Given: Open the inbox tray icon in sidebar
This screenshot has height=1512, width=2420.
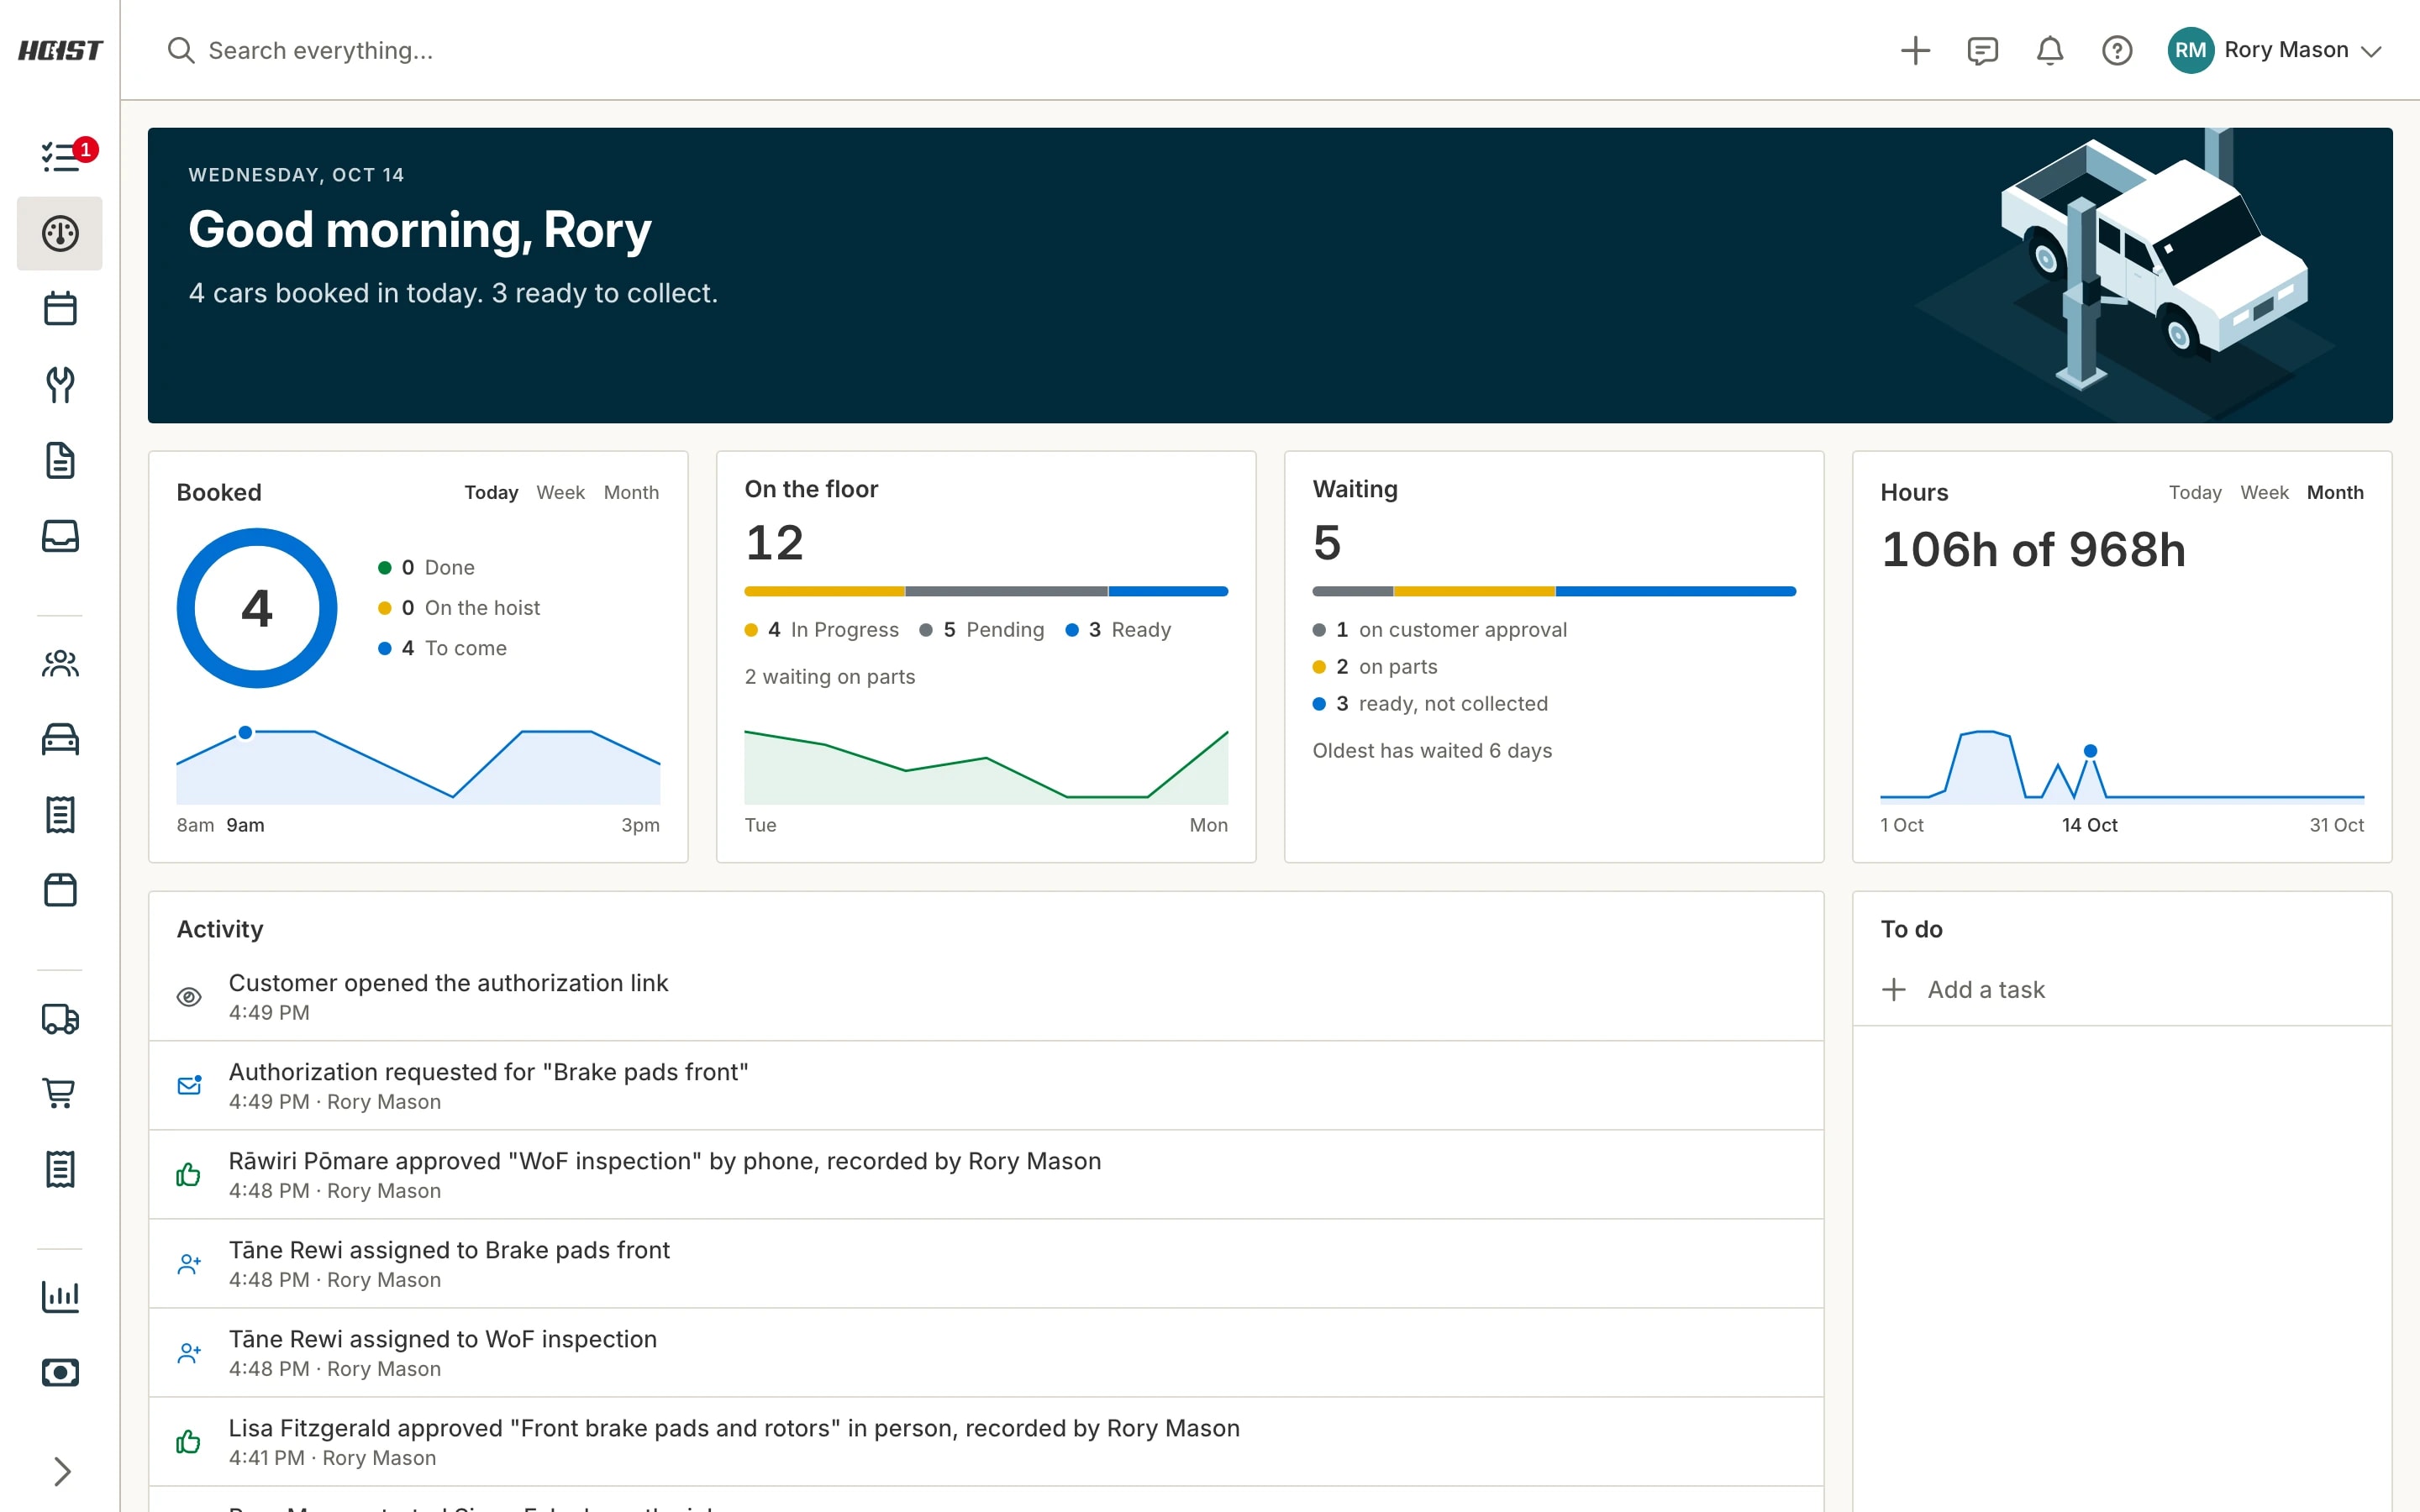Looking at the screenshot, I should tap(60, 537).
